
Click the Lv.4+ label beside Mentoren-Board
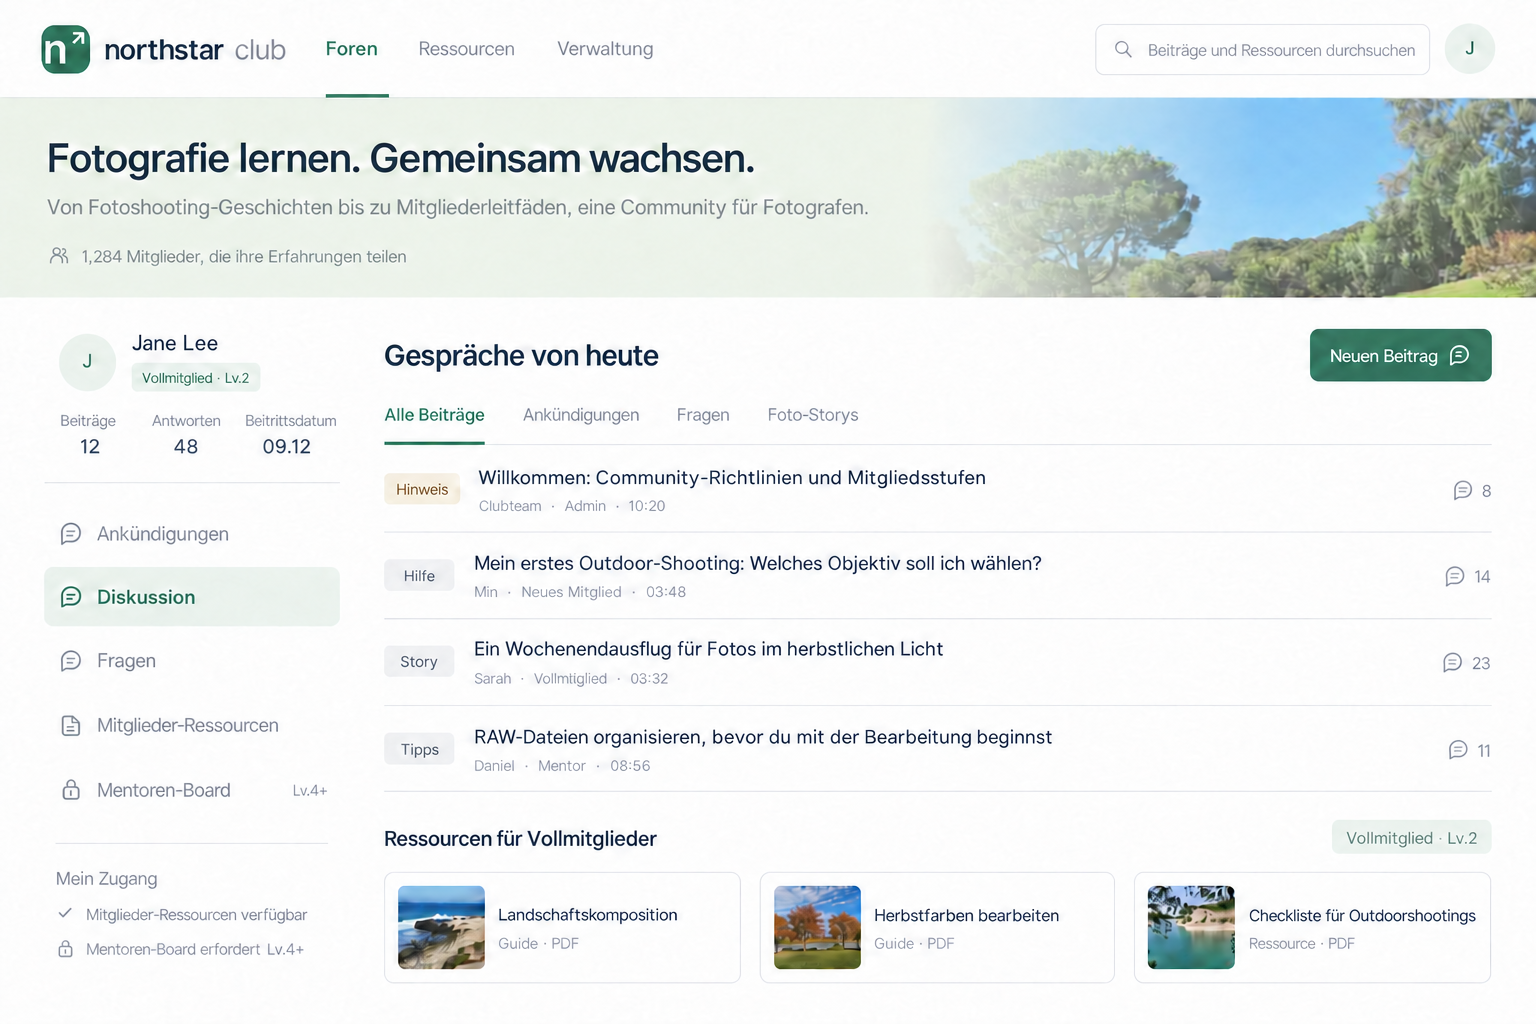pos(310,790)
